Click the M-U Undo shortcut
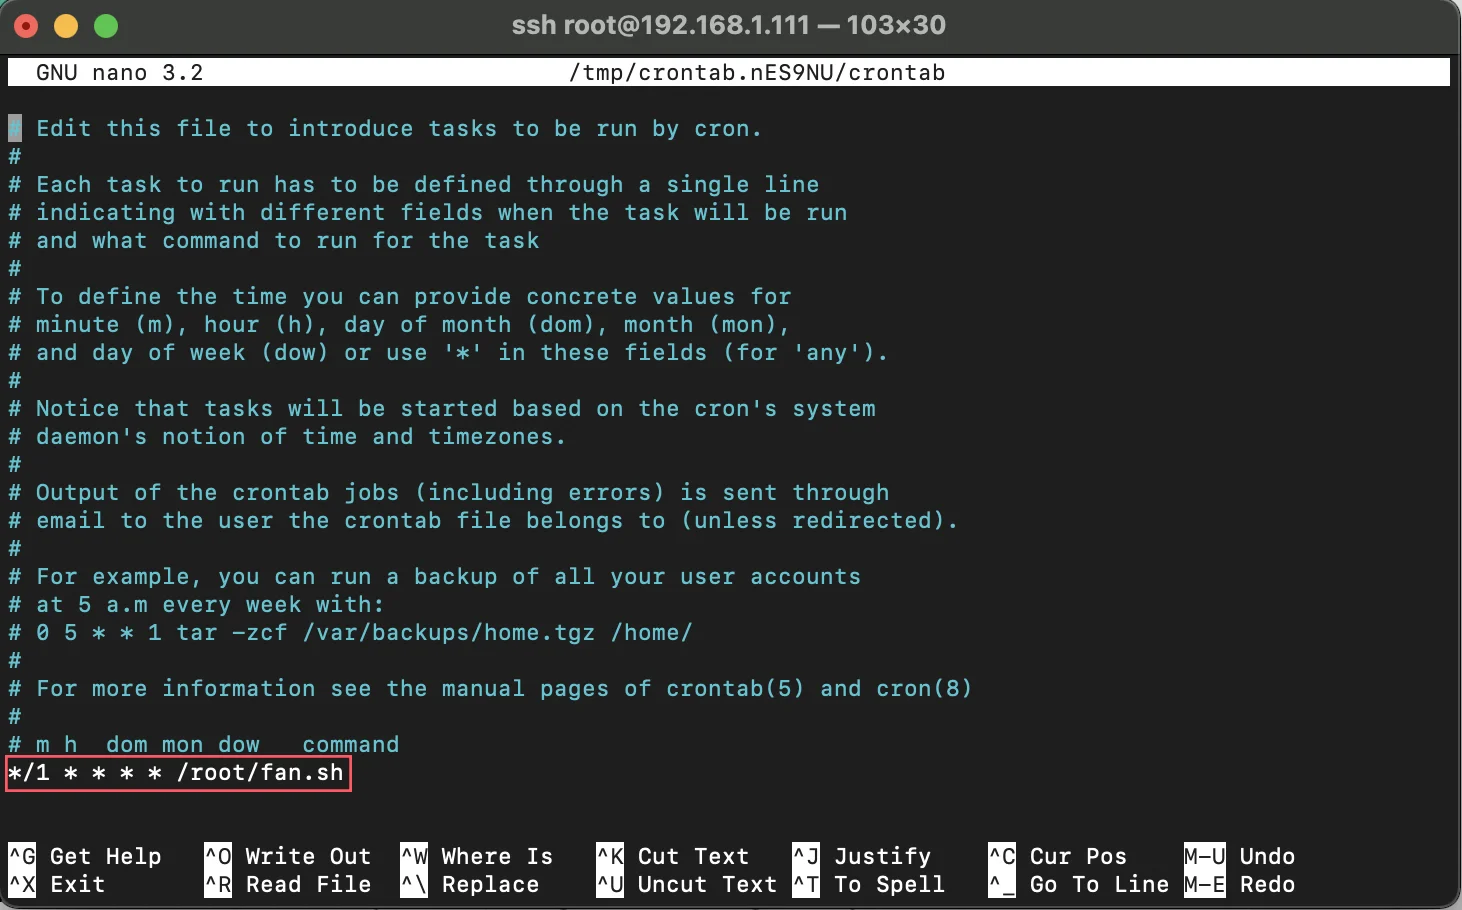1462x910 pixels. [x=1240, y=857]
